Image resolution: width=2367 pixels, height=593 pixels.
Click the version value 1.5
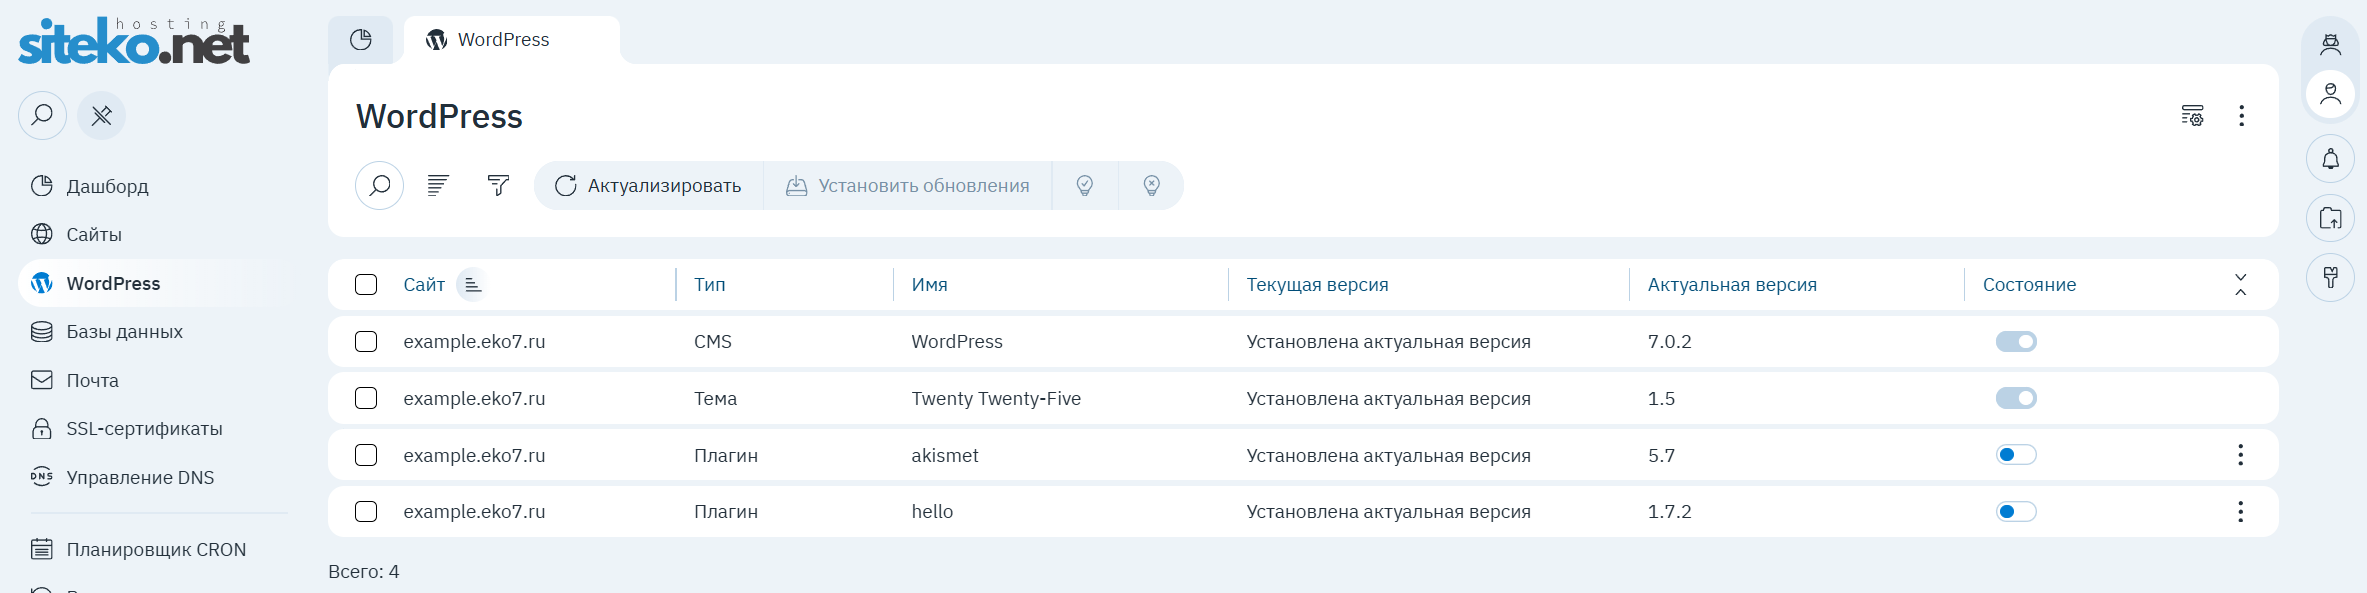[1661, 398]
